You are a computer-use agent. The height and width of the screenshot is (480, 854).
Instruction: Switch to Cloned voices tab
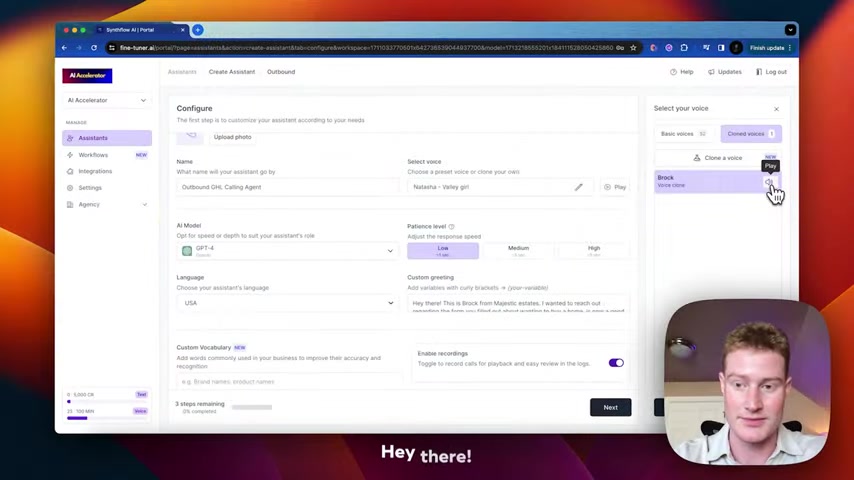click(751, 134)
